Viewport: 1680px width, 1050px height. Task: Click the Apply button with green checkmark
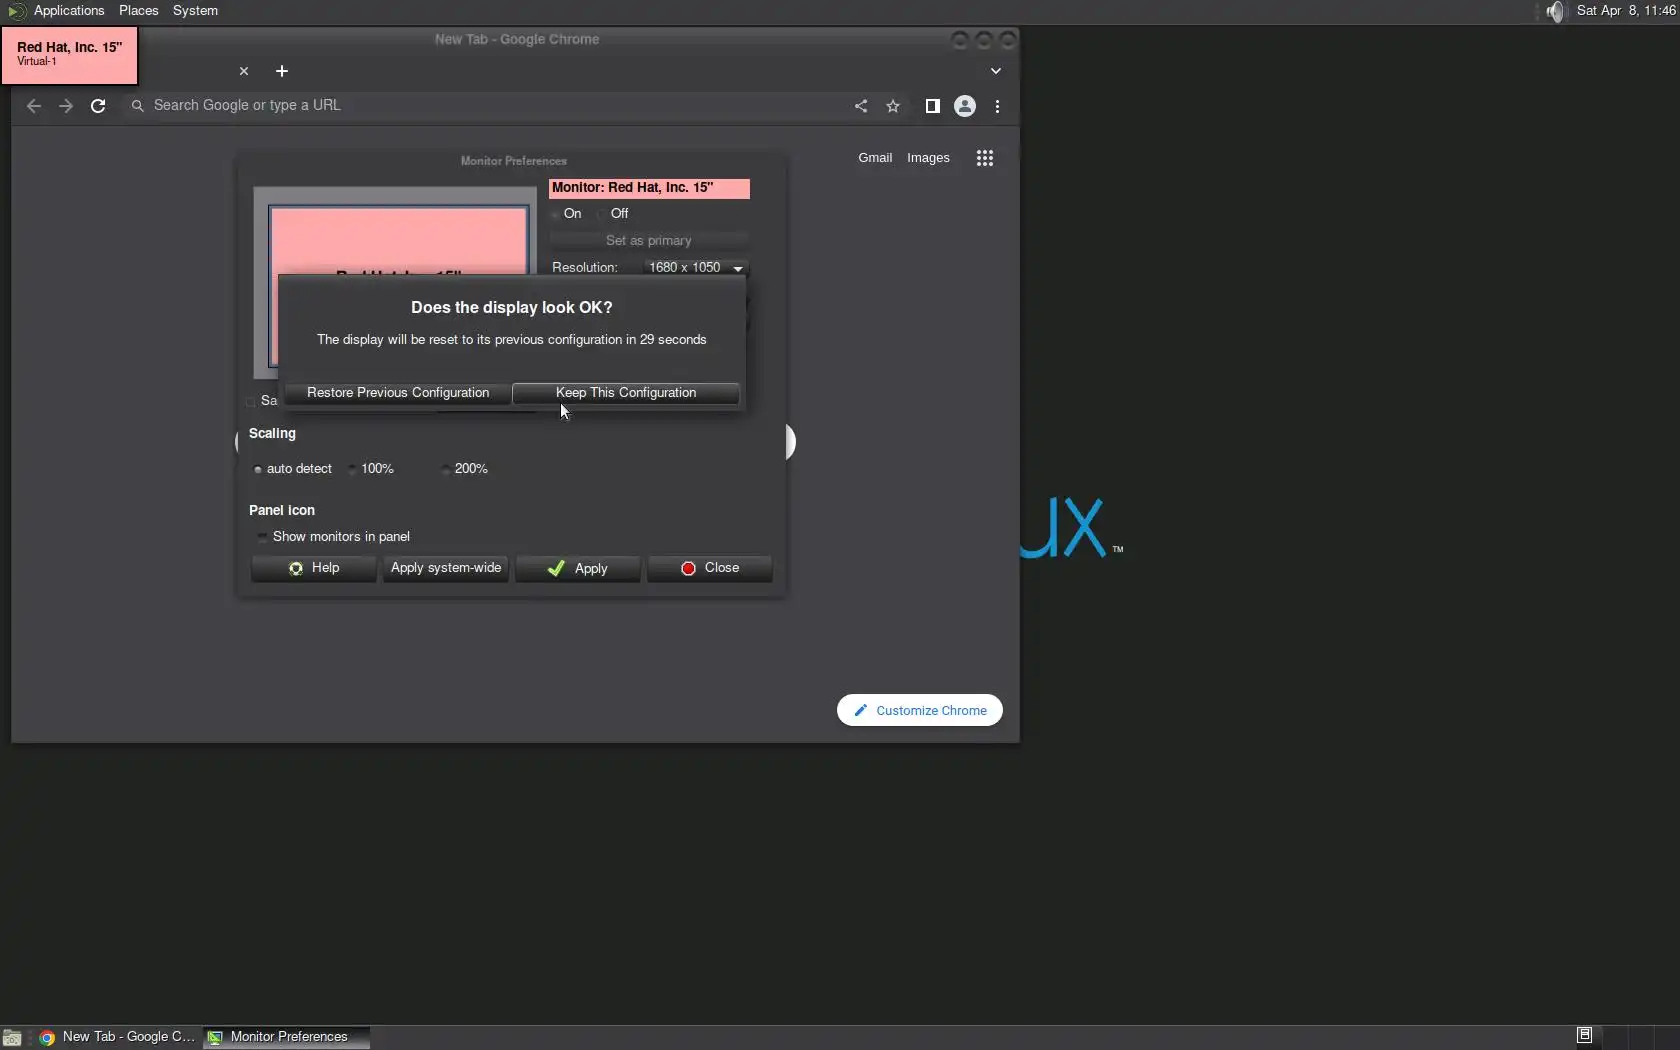point(578,569)
